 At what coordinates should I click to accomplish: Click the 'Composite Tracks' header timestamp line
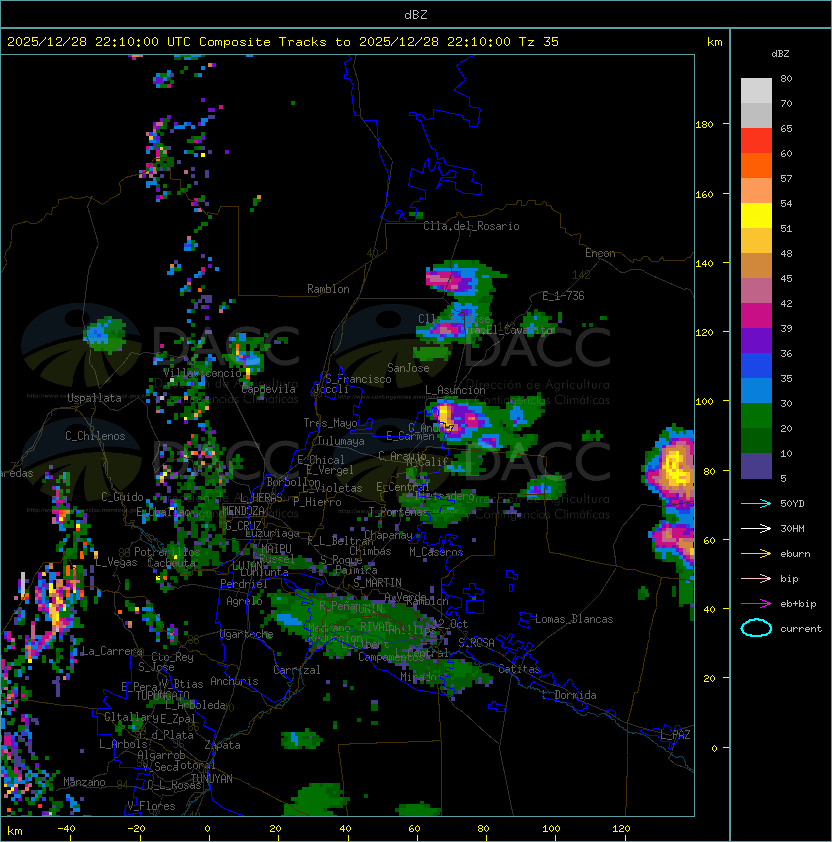tap(283, 42)
